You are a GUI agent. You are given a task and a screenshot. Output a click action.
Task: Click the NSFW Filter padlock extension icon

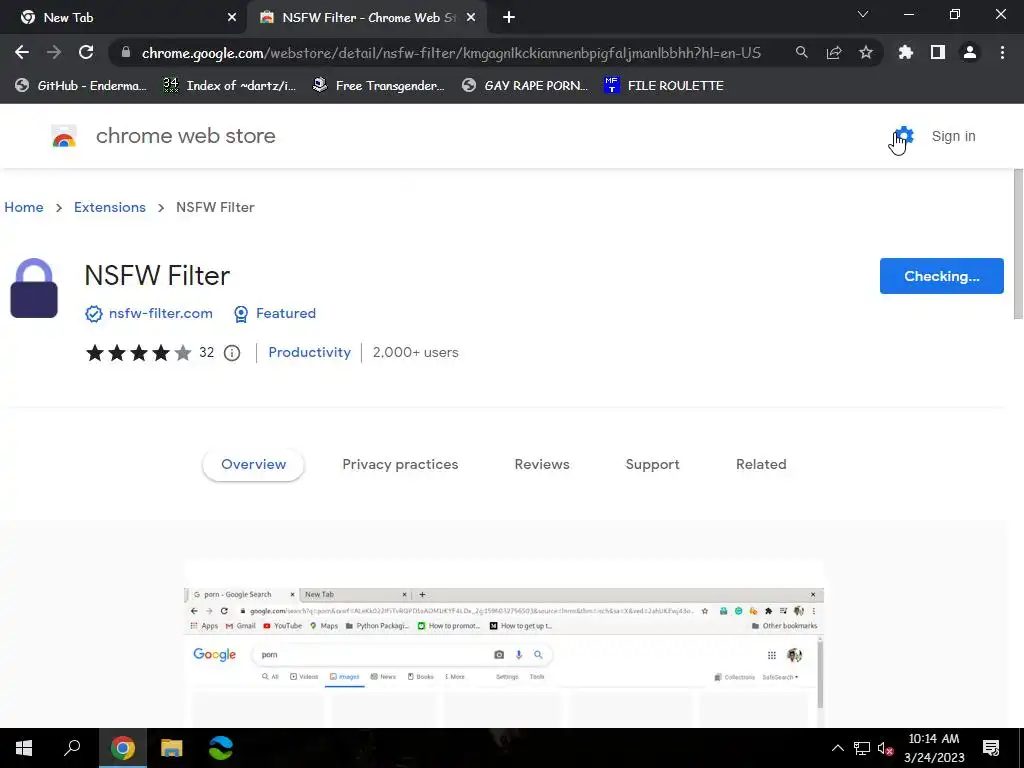(34, 288)
